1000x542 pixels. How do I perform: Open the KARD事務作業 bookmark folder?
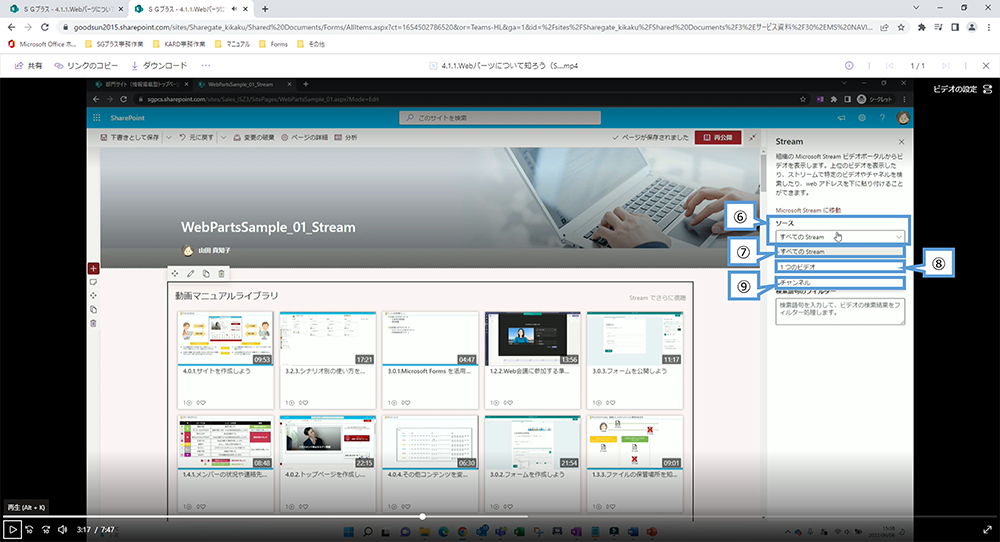pyautogui.click(x=179, y=44)
